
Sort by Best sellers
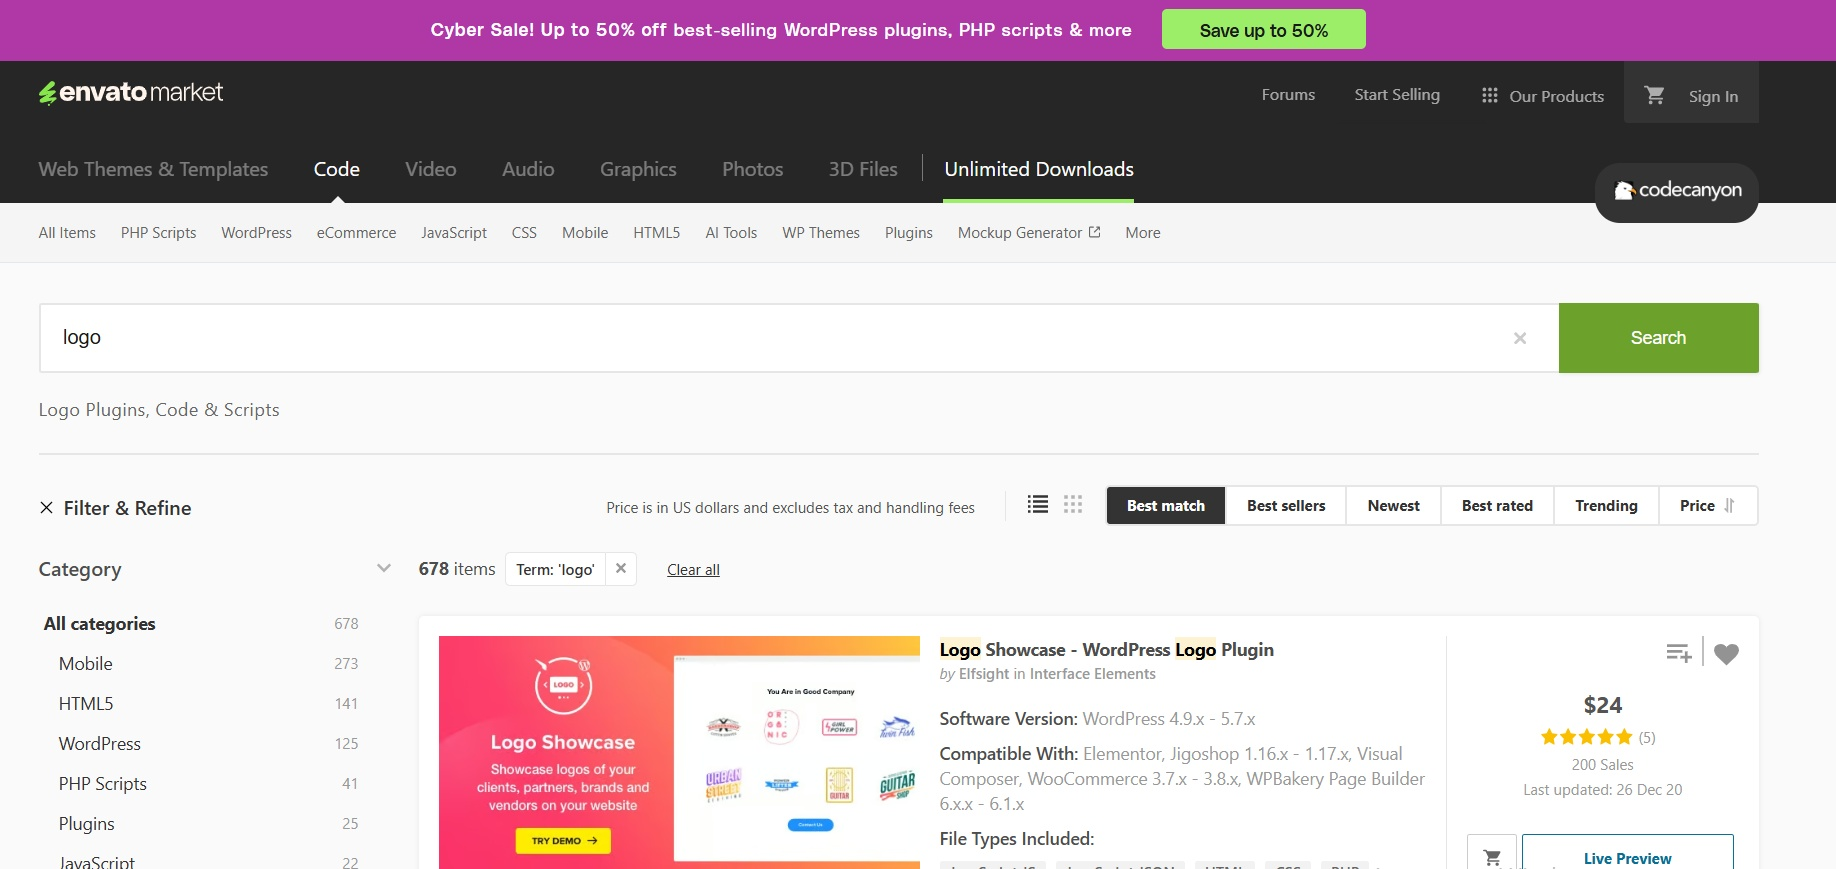pos(1286,506)
